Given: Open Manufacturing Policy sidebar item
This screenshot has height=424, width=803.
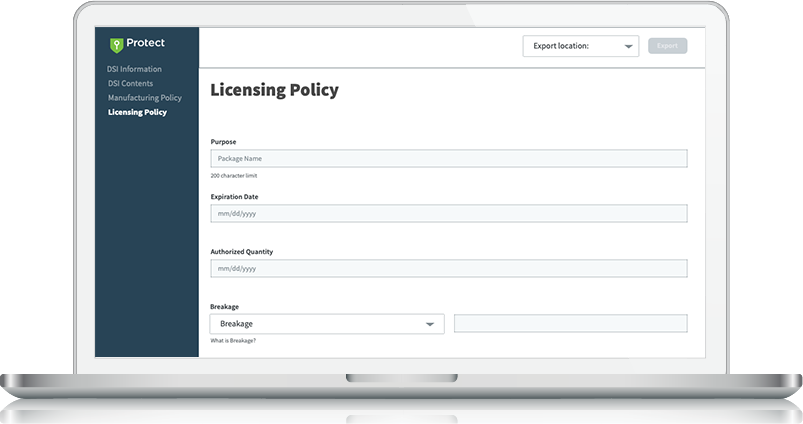Looking at the screenshot, I should click(144, 97).
